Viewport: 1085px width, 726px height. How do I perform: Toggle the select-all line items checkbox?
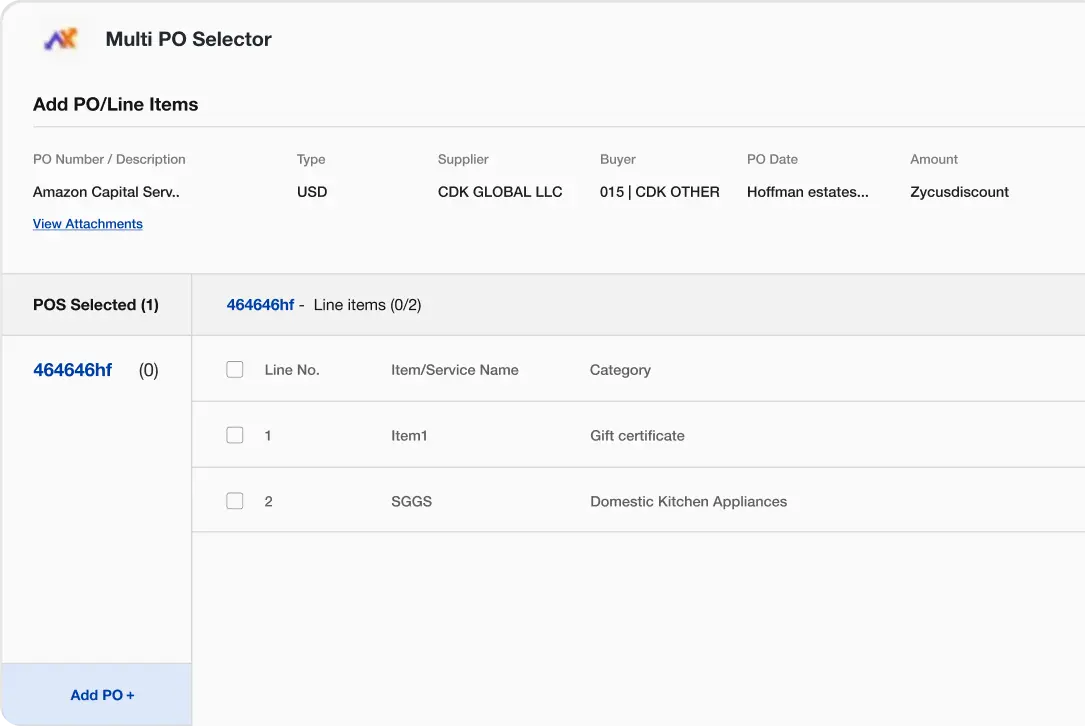[x=235, y=370]
